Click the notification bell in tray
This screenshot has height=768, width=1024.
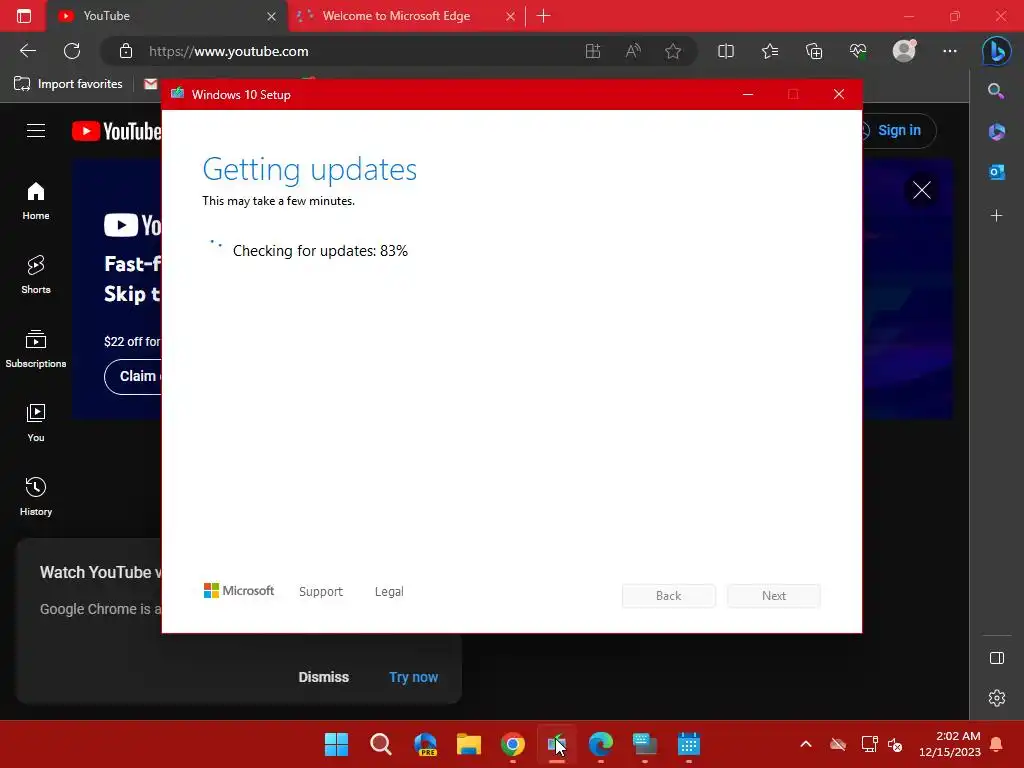(997, 744)
